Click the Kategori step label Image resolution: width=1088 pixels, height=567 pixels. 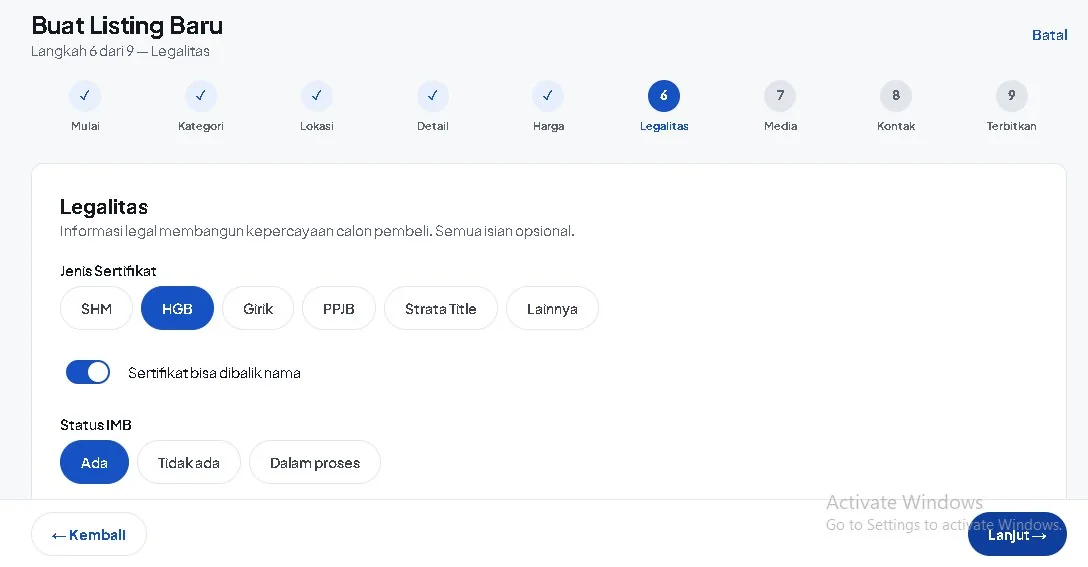[x=201, y=126]
